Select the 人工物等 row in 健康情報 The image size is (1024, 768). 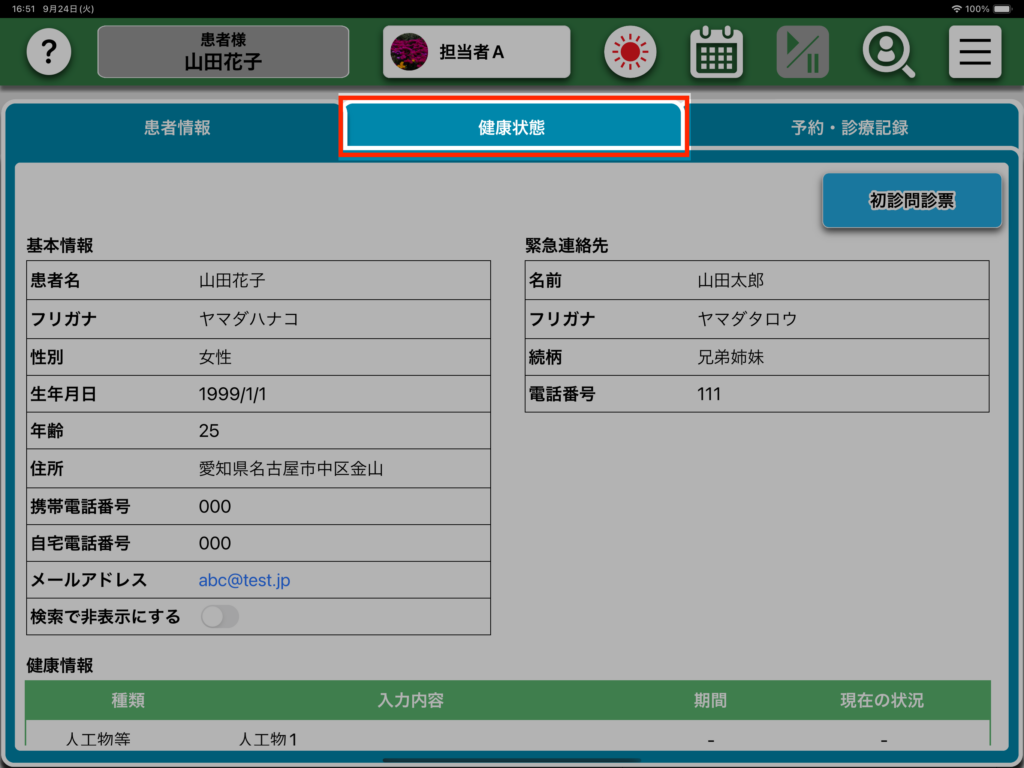(x=98, y=740)
